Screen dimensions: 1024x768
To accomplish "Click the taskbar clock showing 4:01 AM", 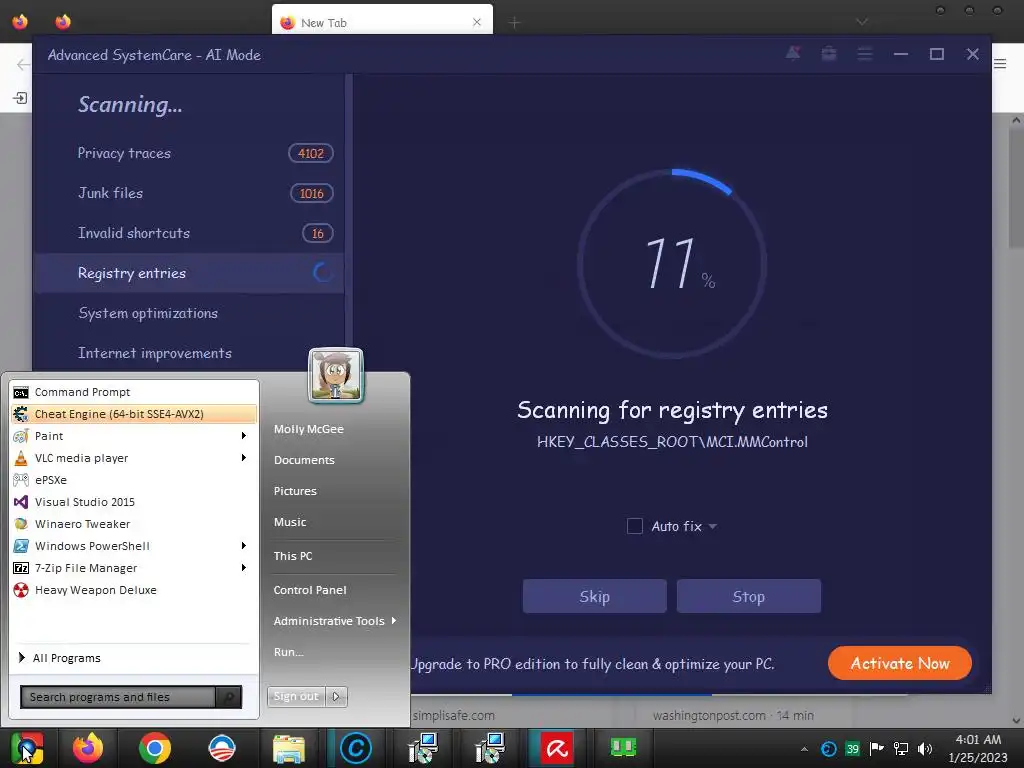I will pyautogui.click(x=978, y=748).
